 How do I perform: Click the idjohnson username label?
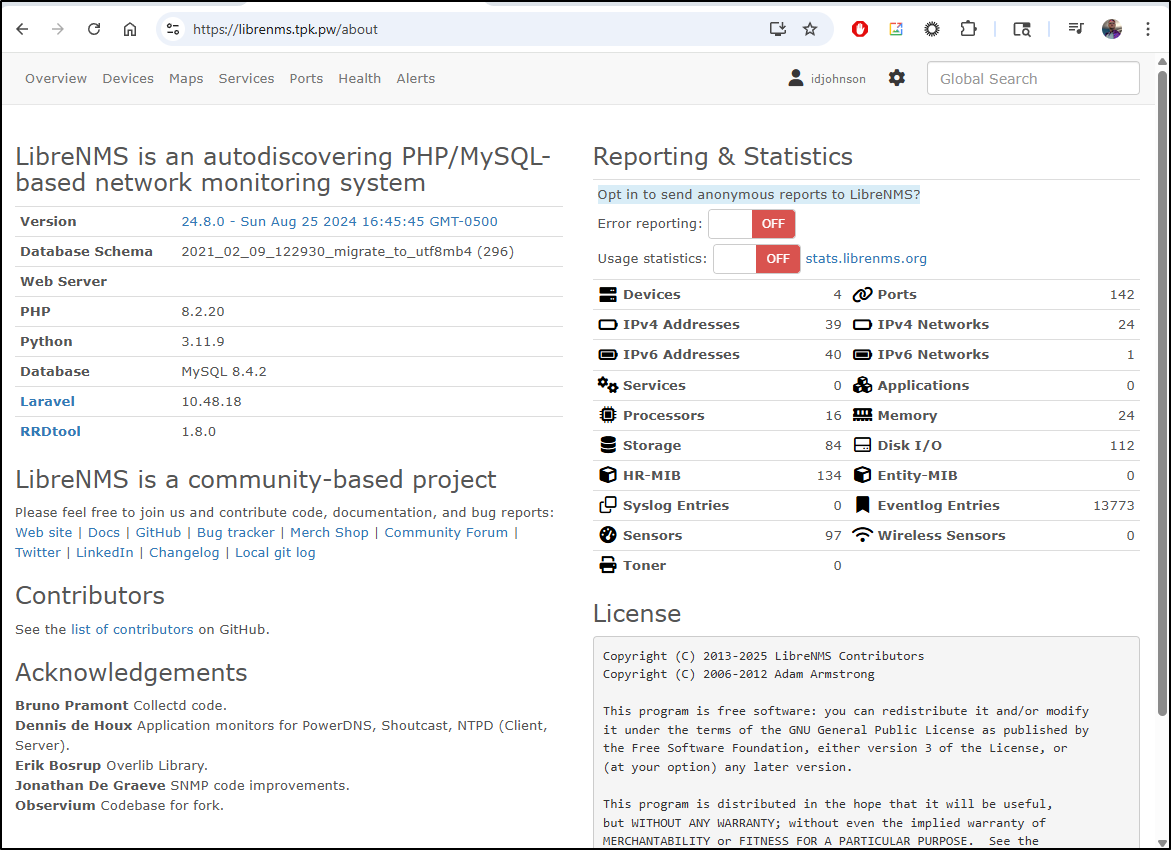838,78
